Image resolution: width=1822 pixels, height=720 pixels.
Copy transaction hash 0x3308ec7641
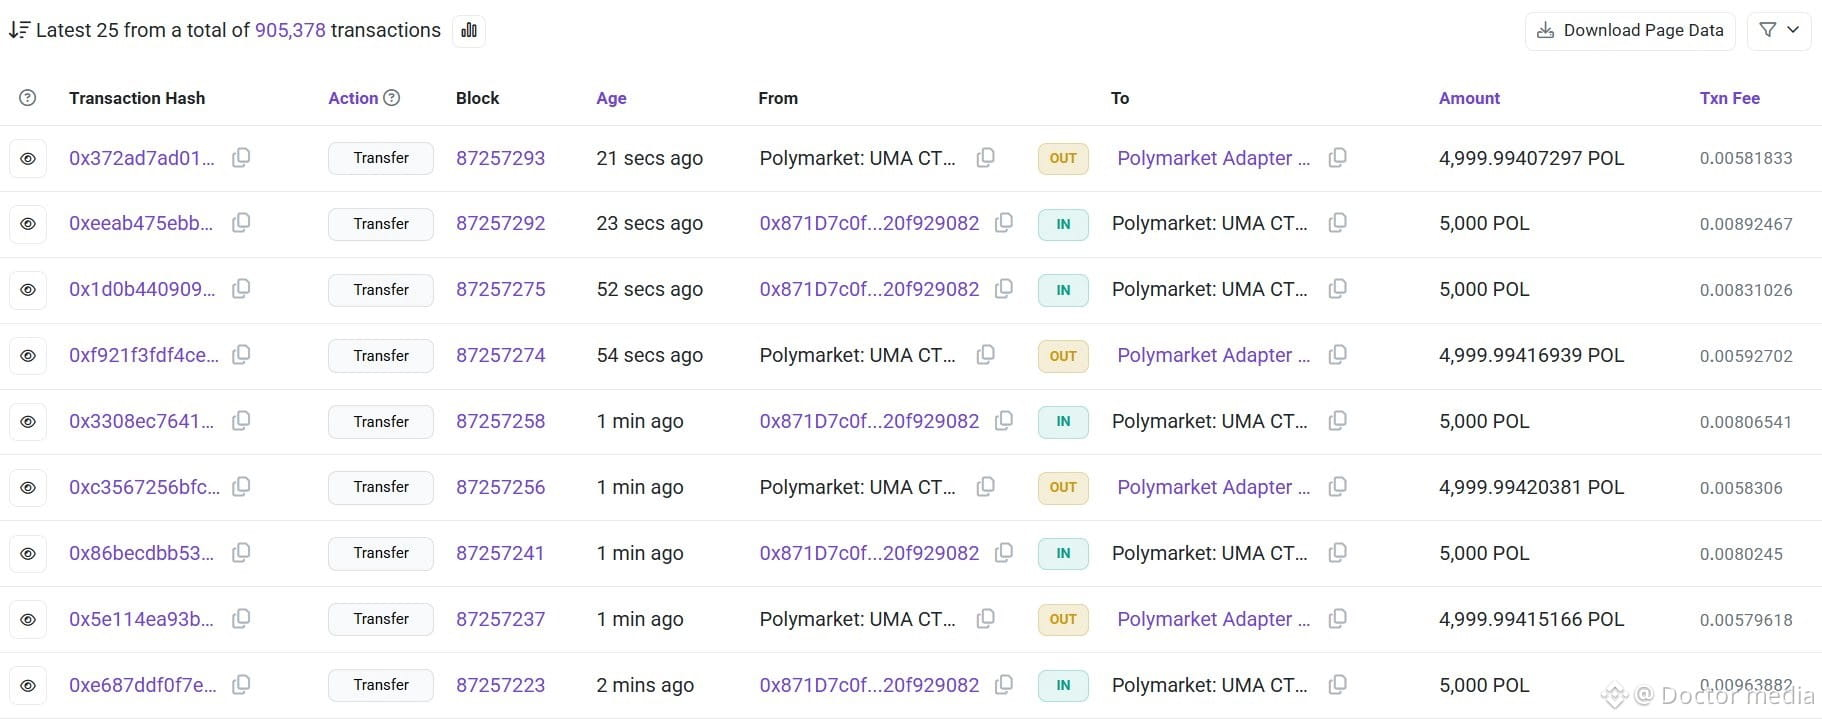pos(241,421)
